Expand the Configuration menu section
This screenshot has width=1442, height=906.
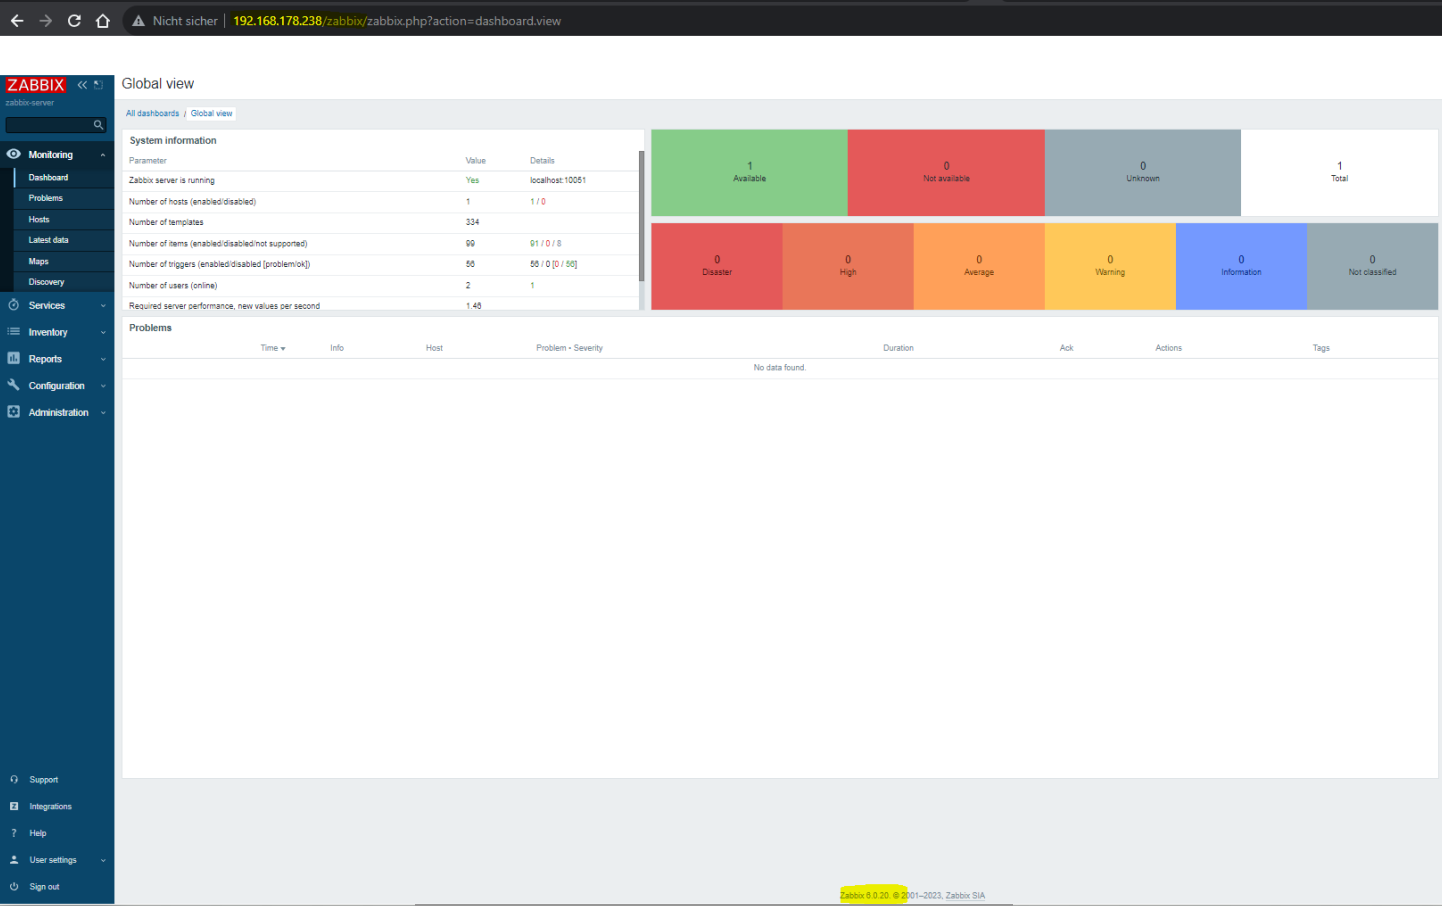pos(56,386)
